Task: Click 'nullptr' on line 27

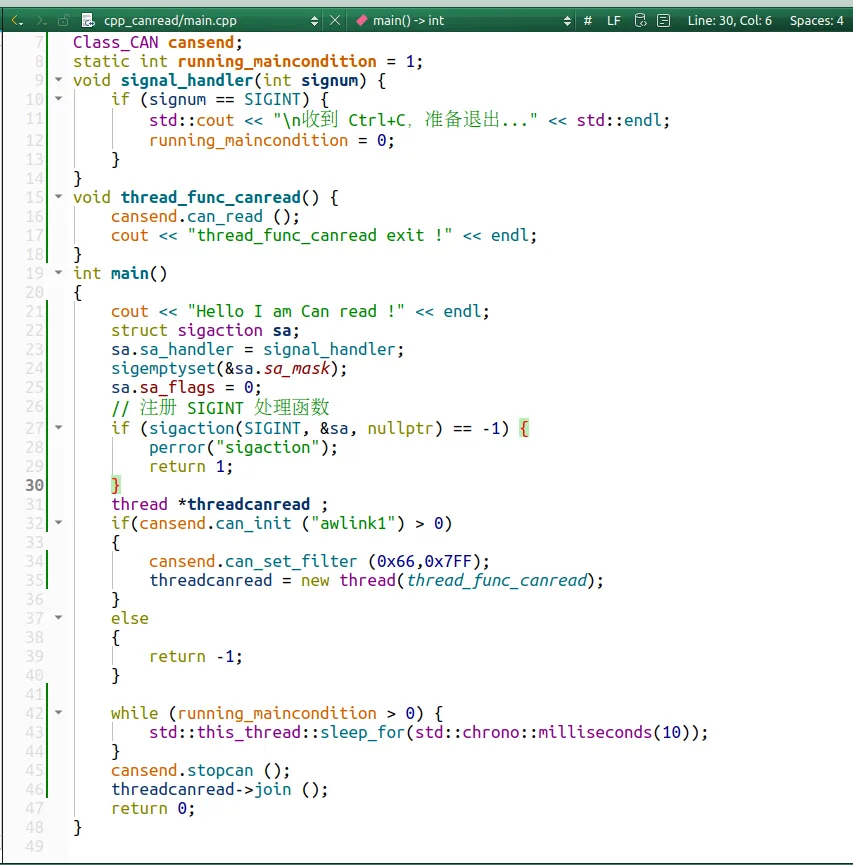Action: (x=401, y=429)
